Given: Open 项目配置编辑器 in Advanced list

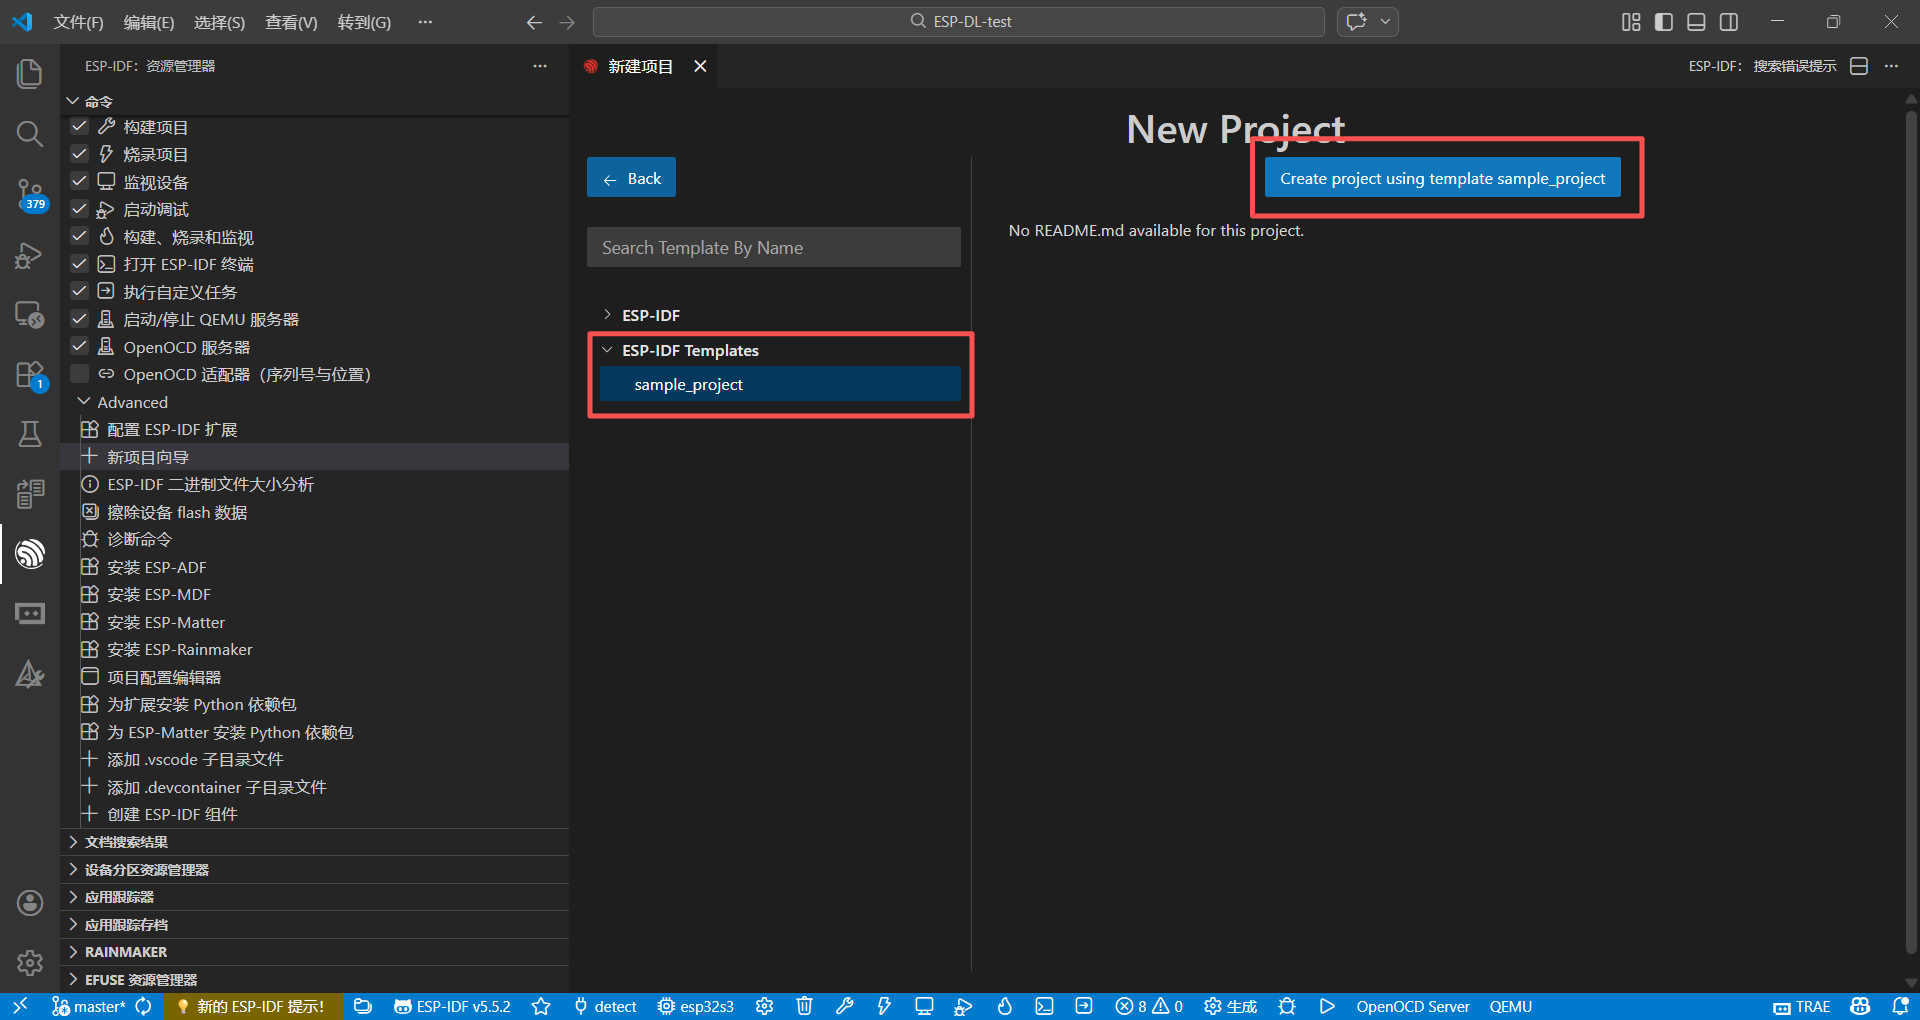Looking at the screenshot, I should click(315, 677).
